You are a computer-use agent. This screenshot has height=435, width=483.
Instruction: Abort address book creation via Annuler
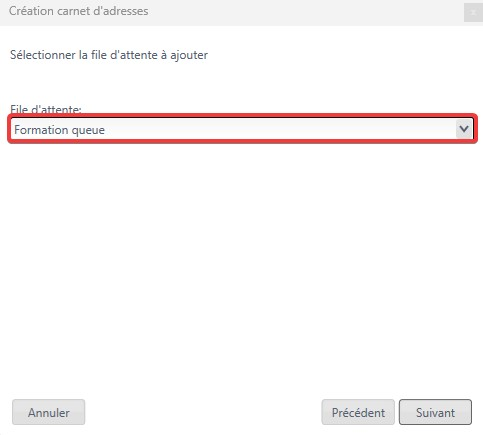[x=49, y=412]
